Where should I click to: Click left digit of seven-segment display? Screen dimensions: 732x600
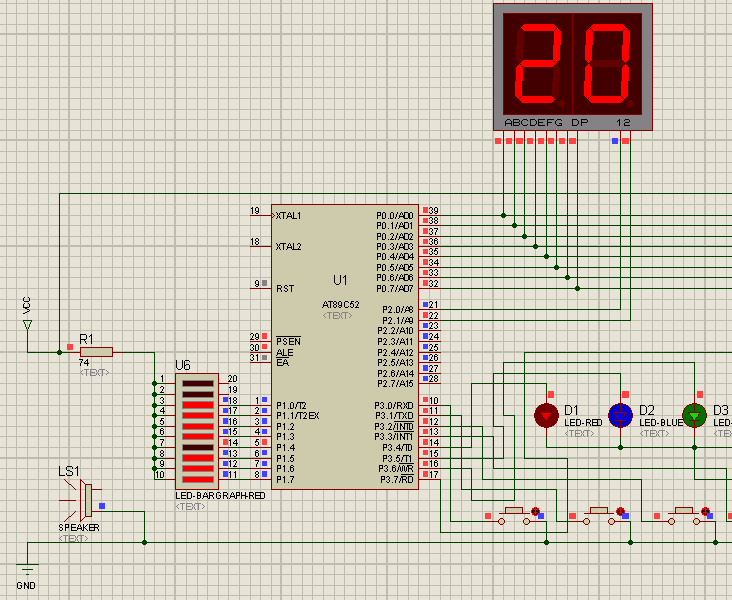(x=538, y=64)
